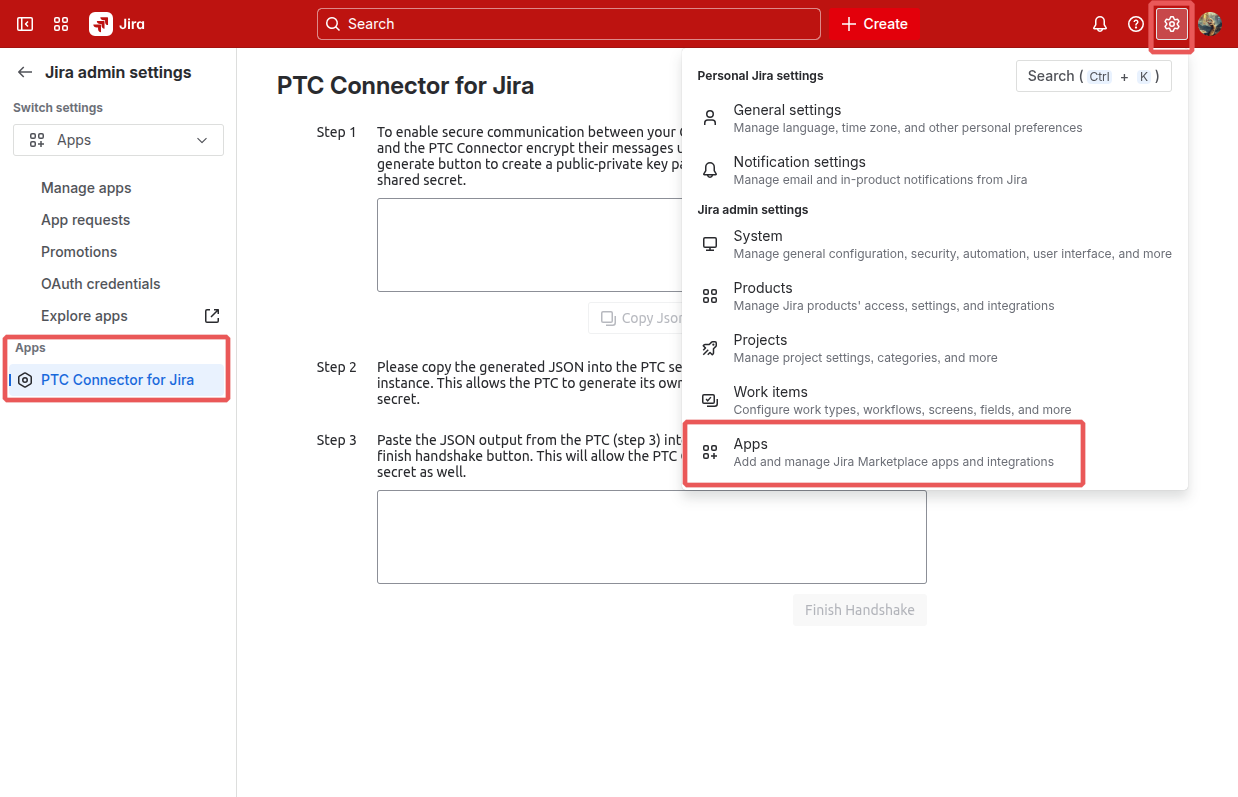Click inside the settings search field

1093,75
